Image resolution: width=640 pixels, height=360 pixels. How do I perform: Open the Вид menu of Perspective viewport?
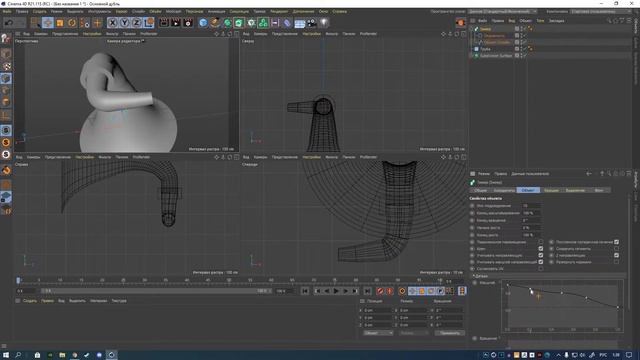[27, 34]
